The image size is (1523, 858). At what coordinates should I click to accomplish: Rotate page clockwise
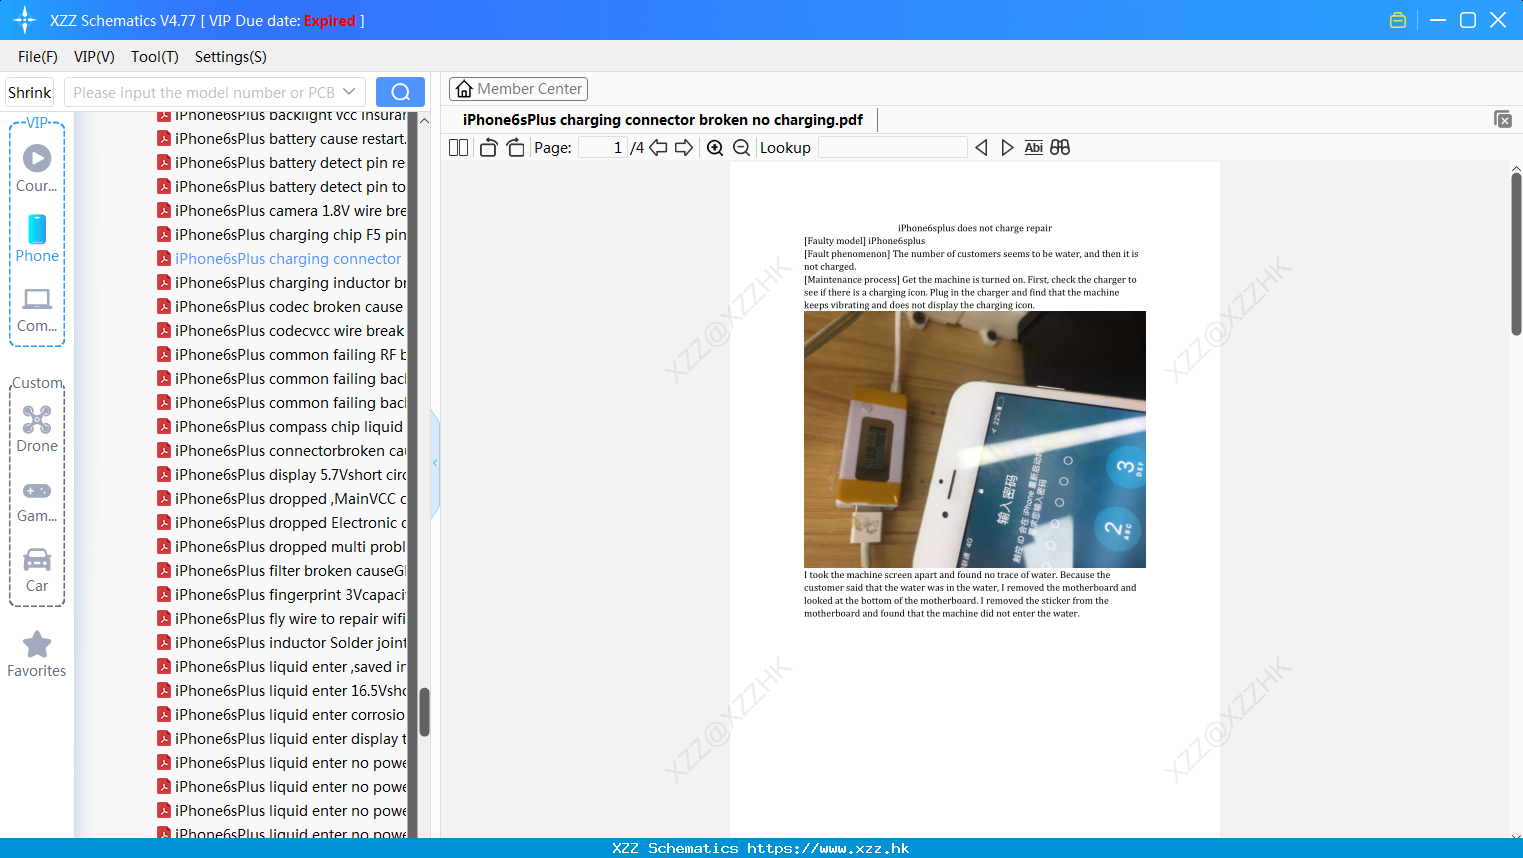(x=515, y=148)
